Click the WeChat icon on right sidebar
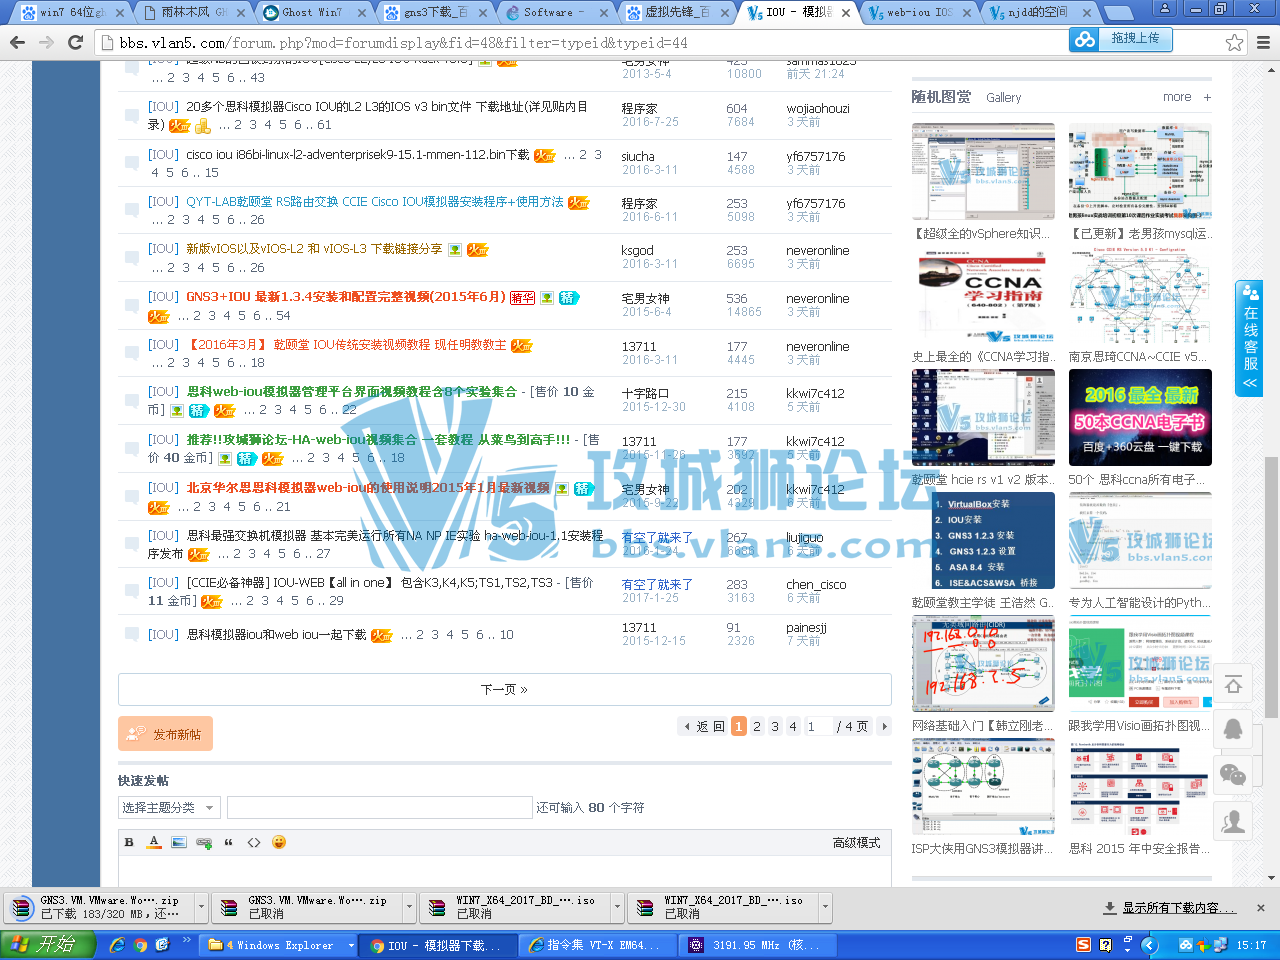 tap(1233, 775)
